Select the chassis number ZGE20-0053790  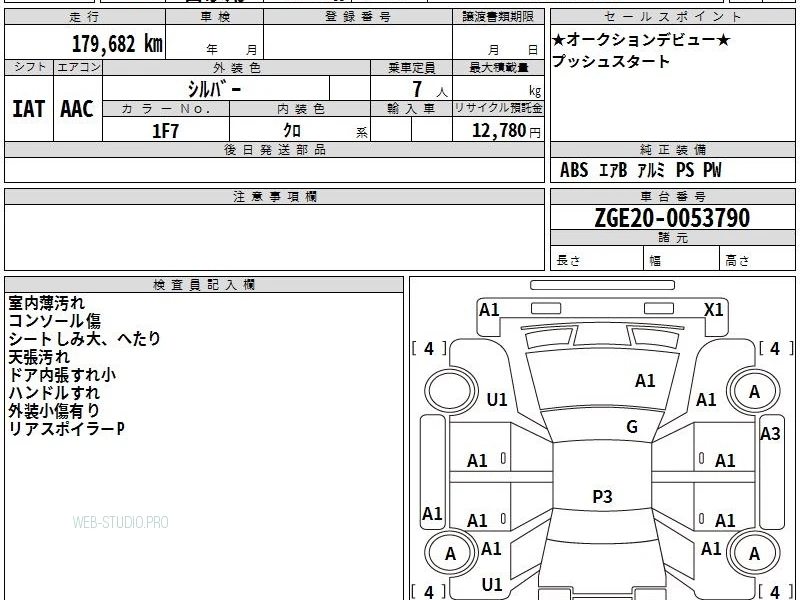pos(672,218)
